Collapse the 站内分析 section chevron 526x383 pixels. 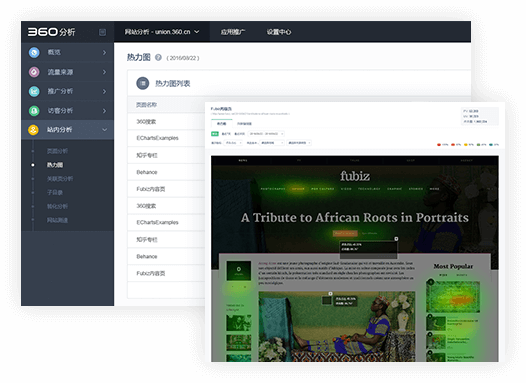pos(105,130)
